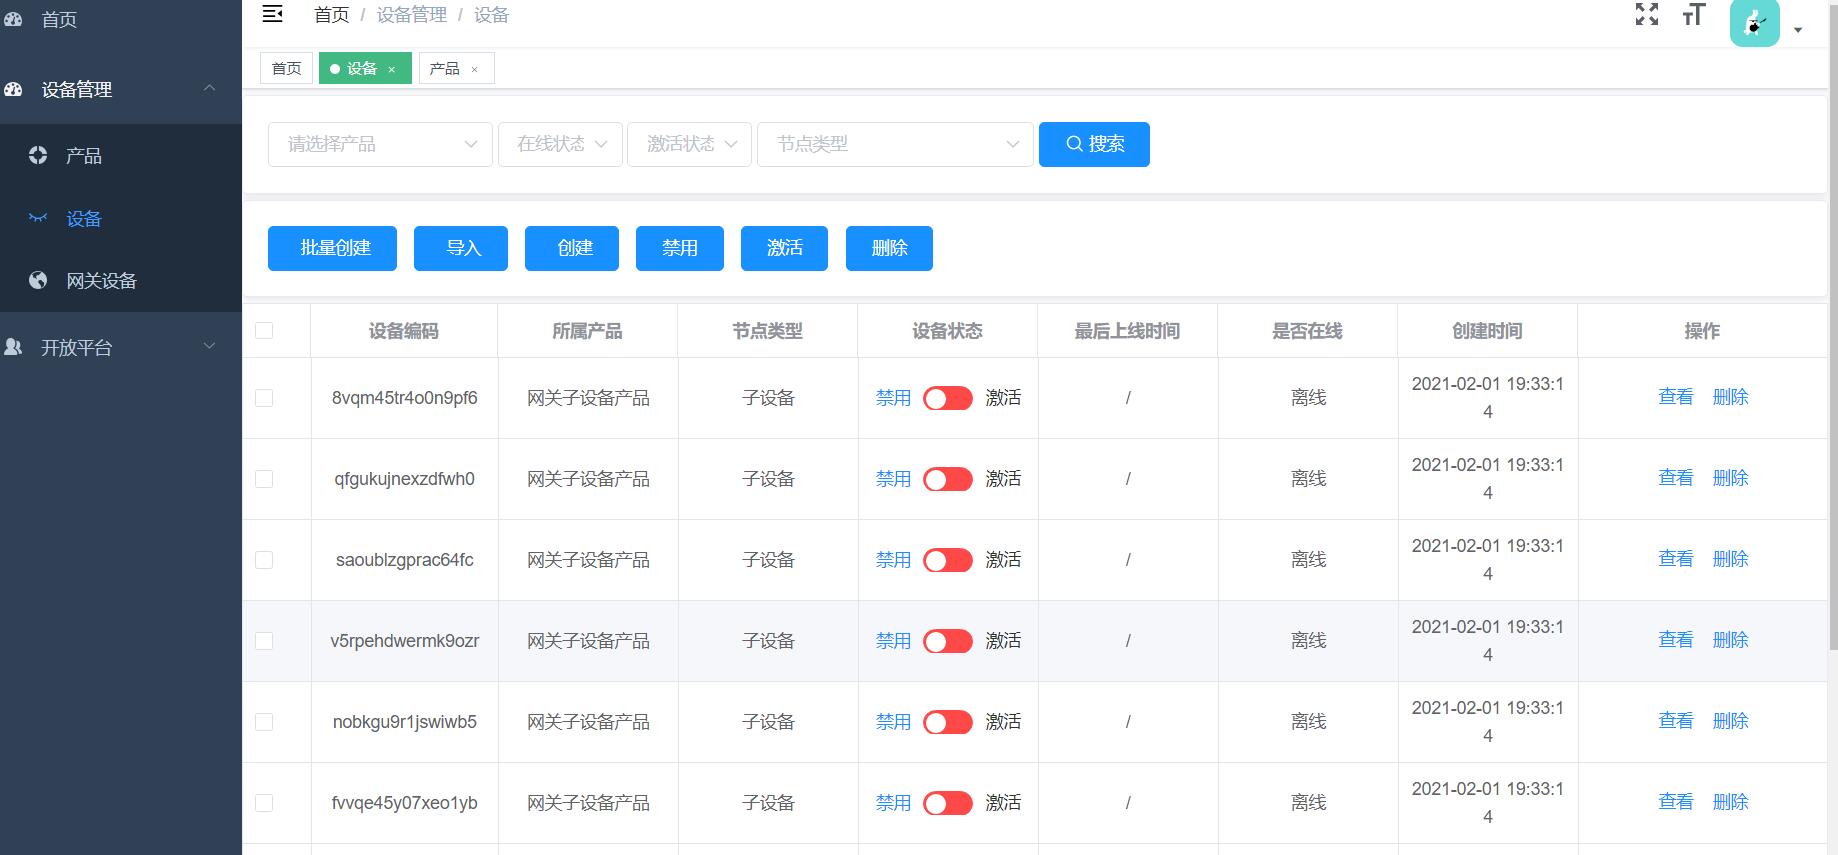
Task: Switch to the 产品 tab
Action: pyautogui.click(x=444, y=68)
